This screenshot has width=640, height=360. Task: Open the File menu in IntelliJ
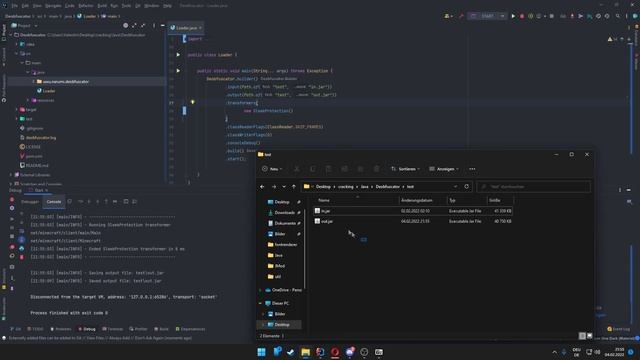pyautogui.click(x=15, y=6)
